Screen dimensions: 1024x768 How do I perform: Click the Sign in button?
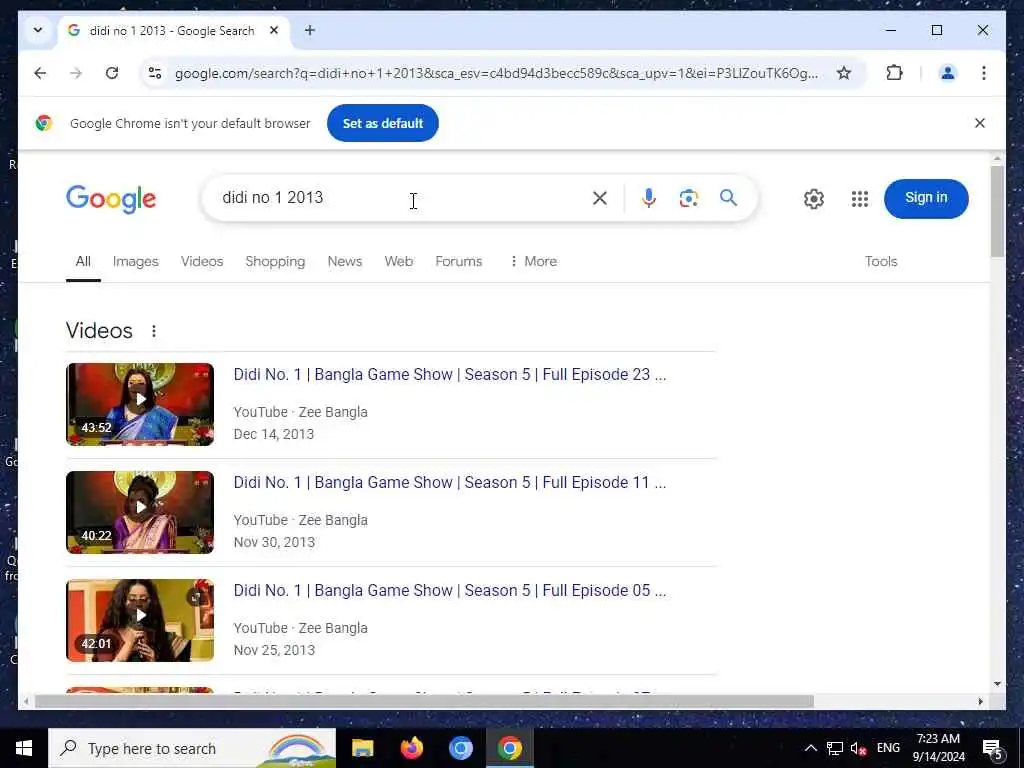(925, 198)
